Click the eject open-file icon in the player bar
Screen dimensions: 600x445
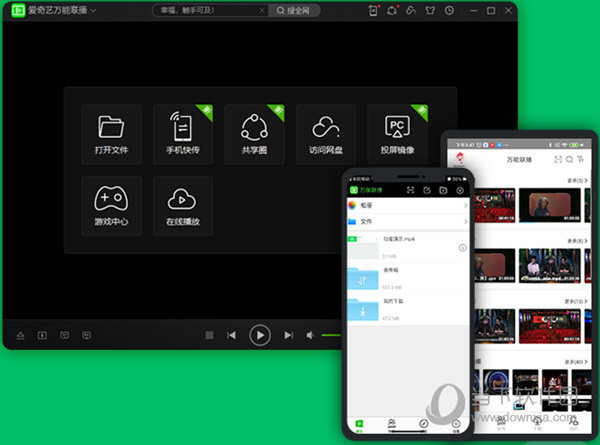click(21, 336)
